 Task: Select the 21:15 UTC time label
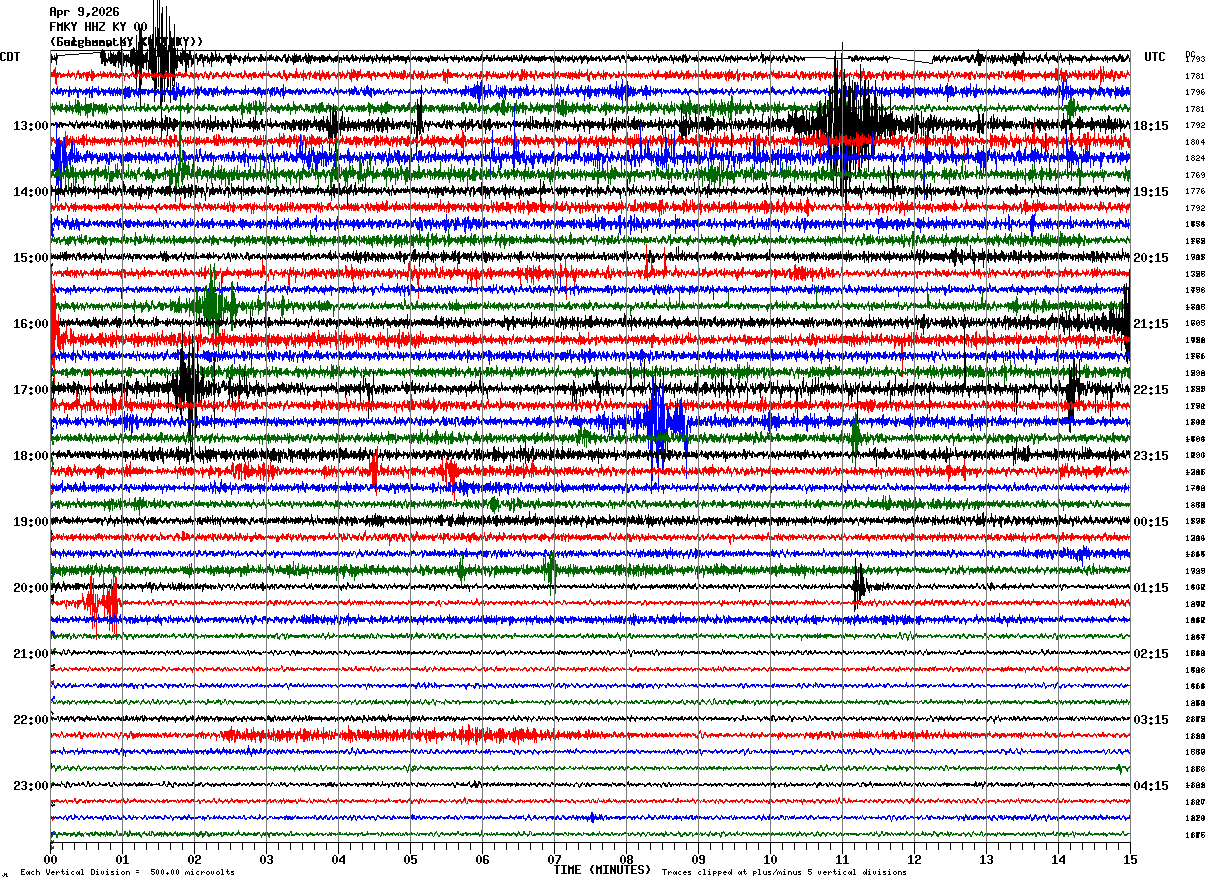pyautogui.click(x=1151, y=324)
